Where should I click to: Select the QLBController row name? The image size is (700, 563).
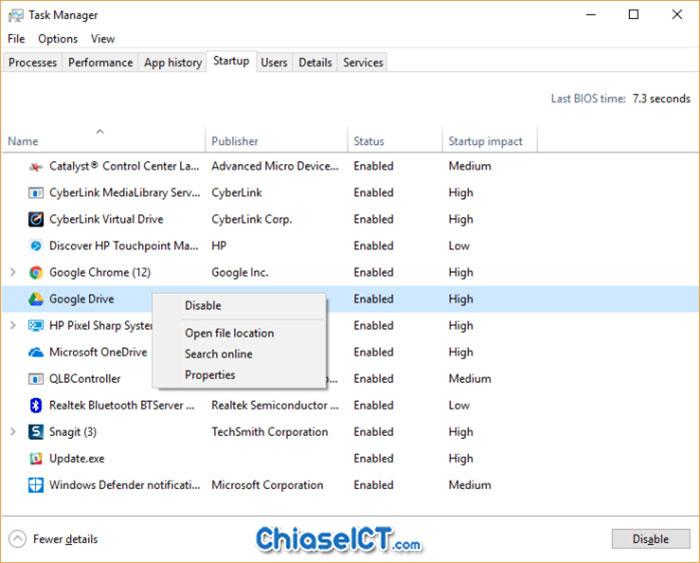click(x=85, y=379)
